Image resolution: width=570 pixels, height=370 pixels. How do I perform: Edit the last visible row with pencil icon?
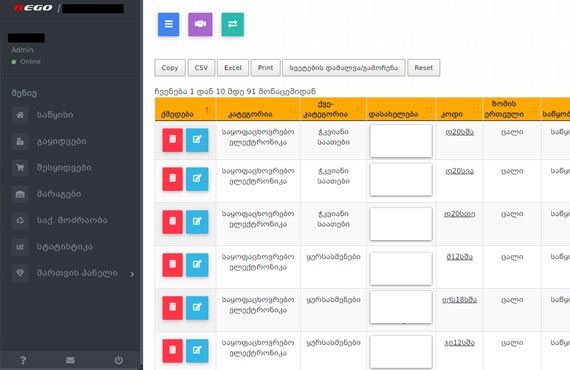[197, 351]
